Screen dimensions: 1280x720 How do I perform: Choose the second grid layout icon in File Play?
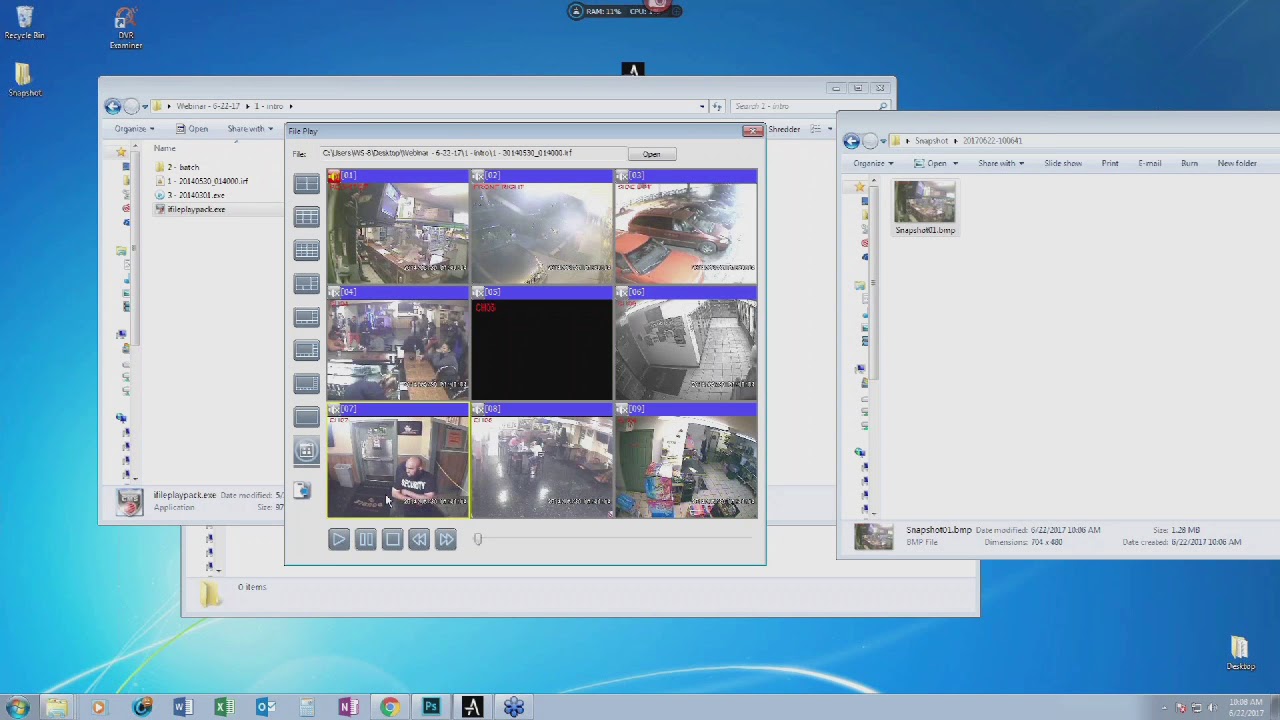click(x=306, y=217)
